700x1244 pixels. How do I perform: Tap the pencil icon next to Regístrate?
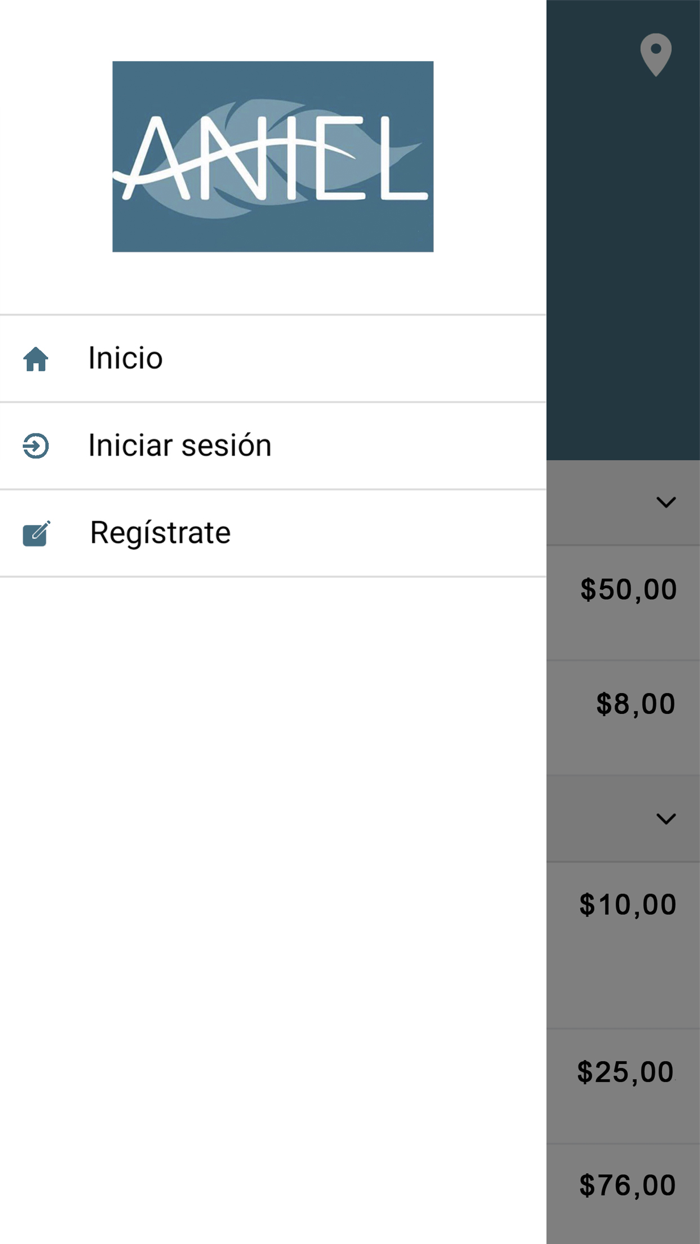pyautogui.click(x=36, y=533)
